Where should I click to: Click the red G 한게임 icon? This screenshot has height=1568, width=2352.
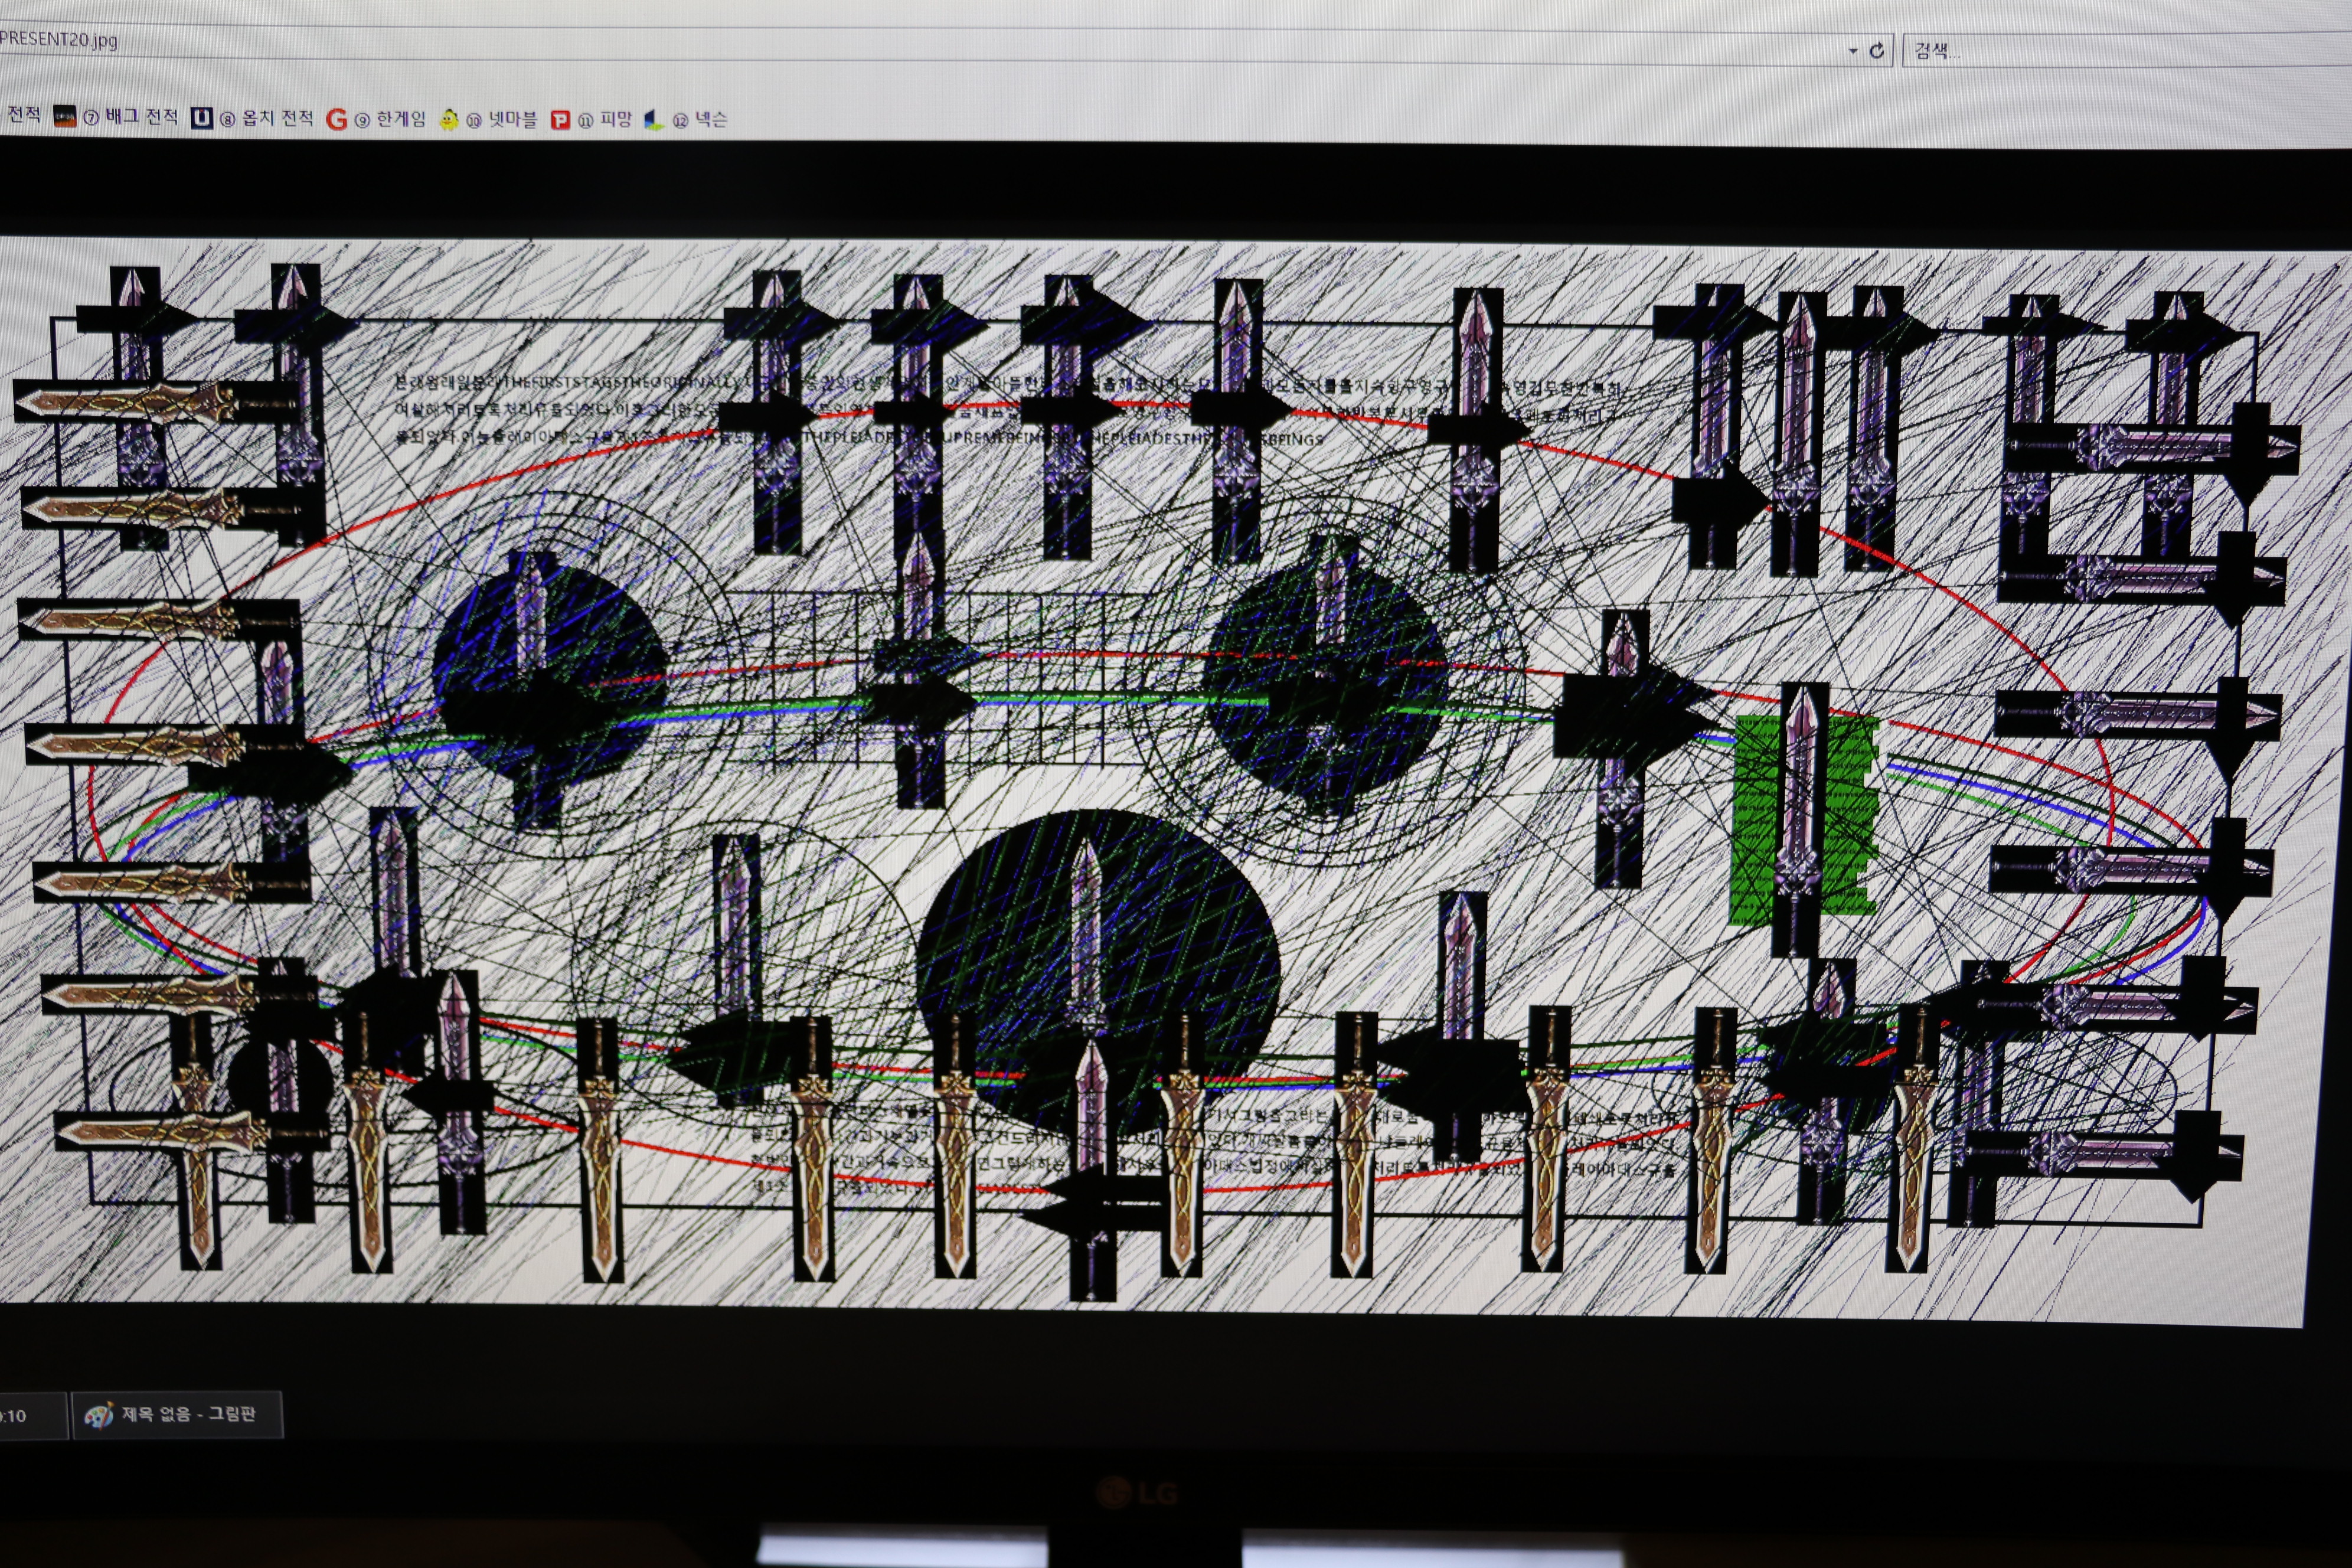(337, 119)
